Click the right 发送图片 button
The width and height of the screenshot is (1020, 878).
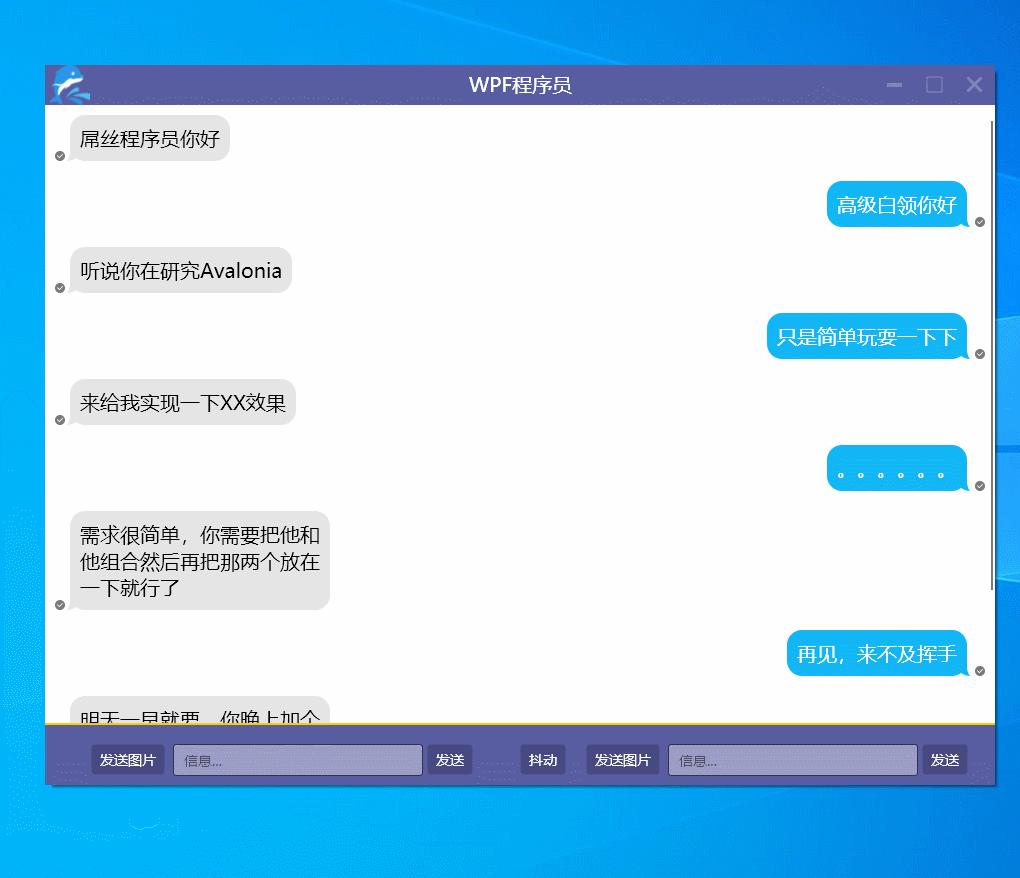pyautogui.click(x=623, y=760)
